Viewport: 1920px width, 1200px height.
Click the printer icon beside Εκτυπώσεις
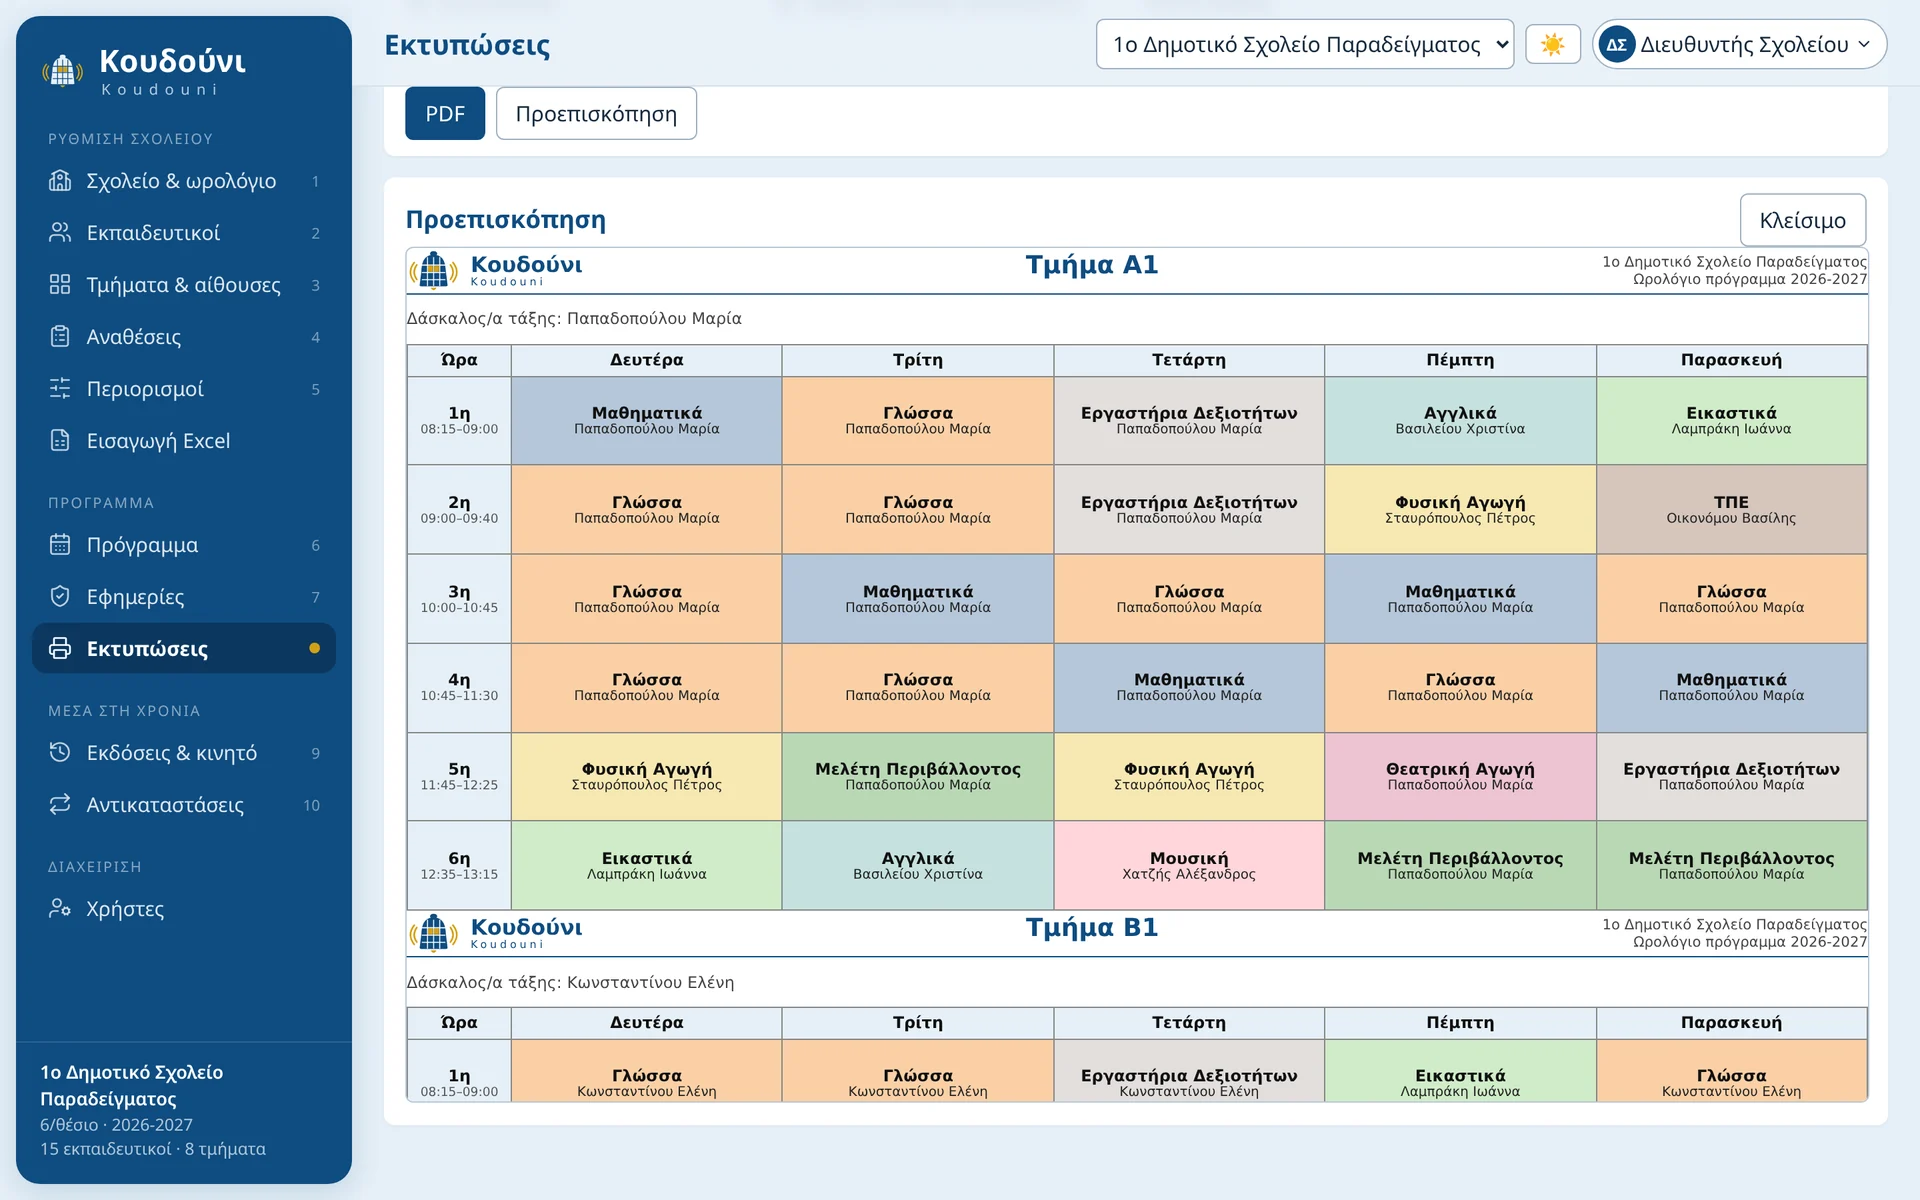tap(60, 649)
